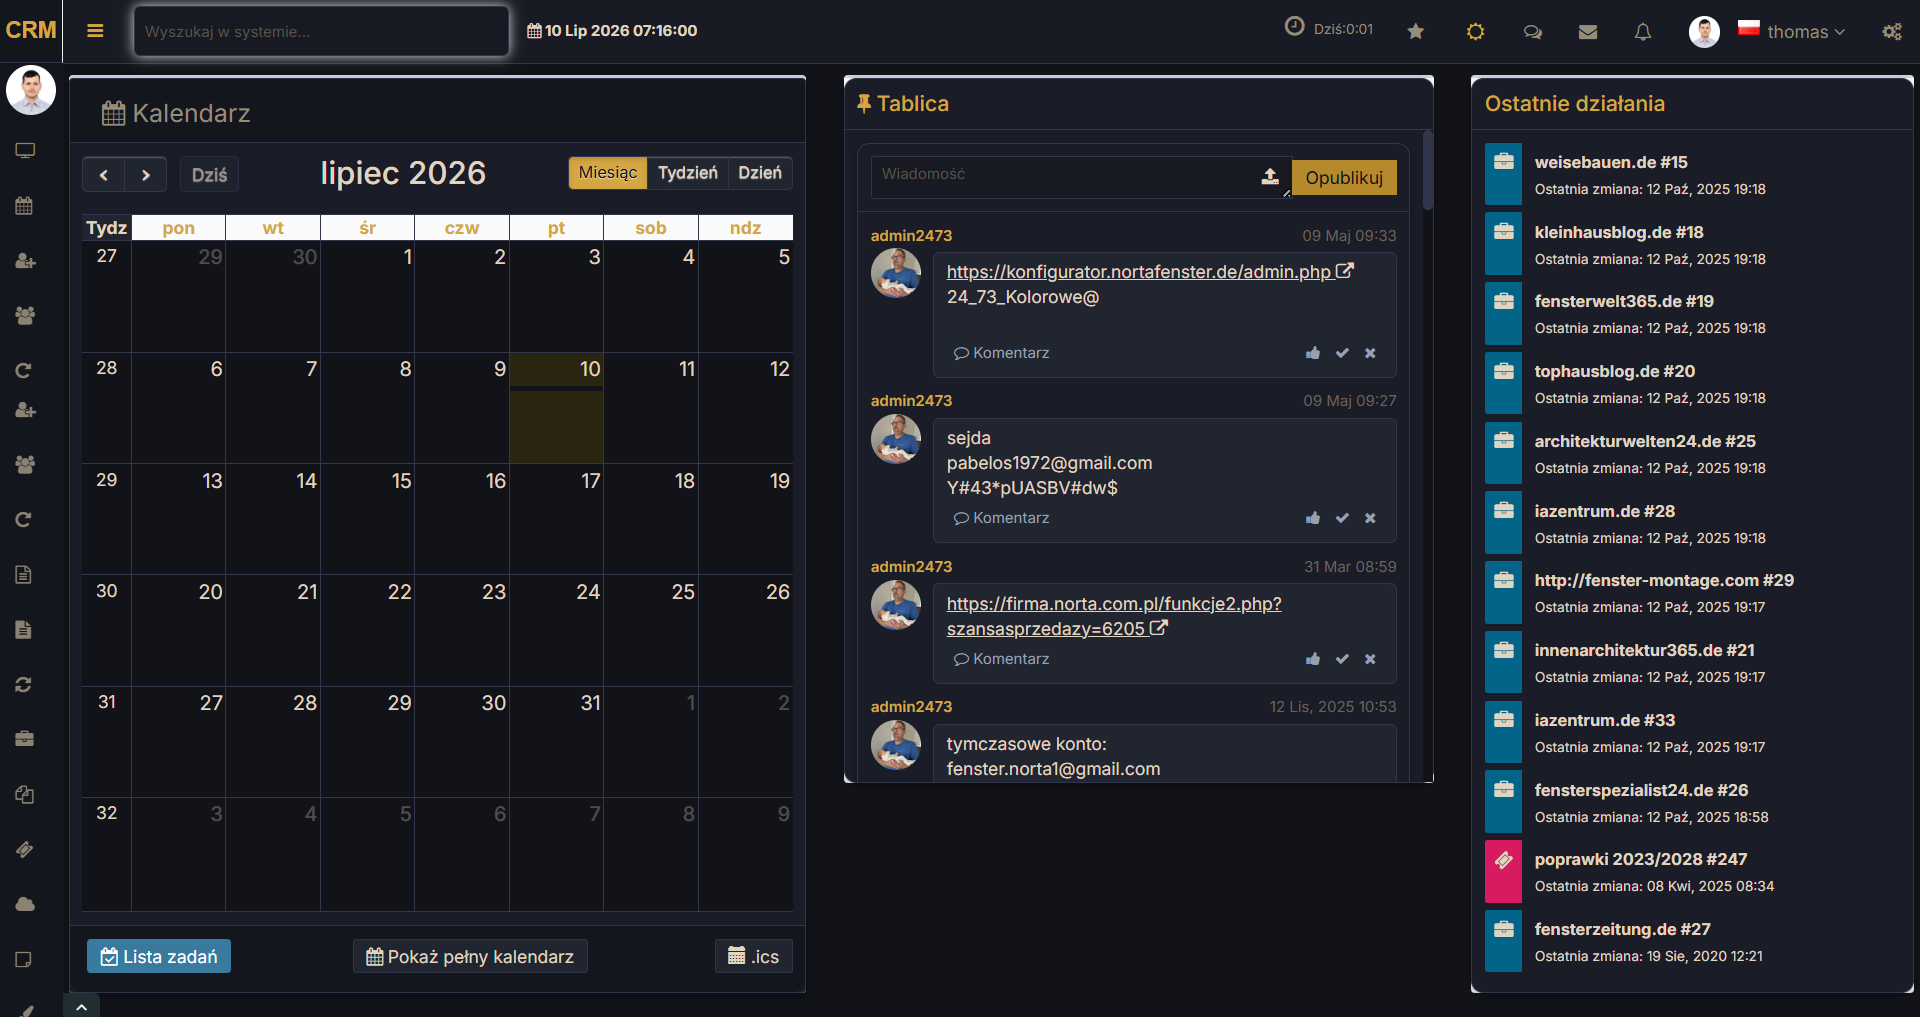The height and width of the screenshot is (1017, 1920).
Task: Open the notifications bell icon
Action: (x=1643, y=32)
